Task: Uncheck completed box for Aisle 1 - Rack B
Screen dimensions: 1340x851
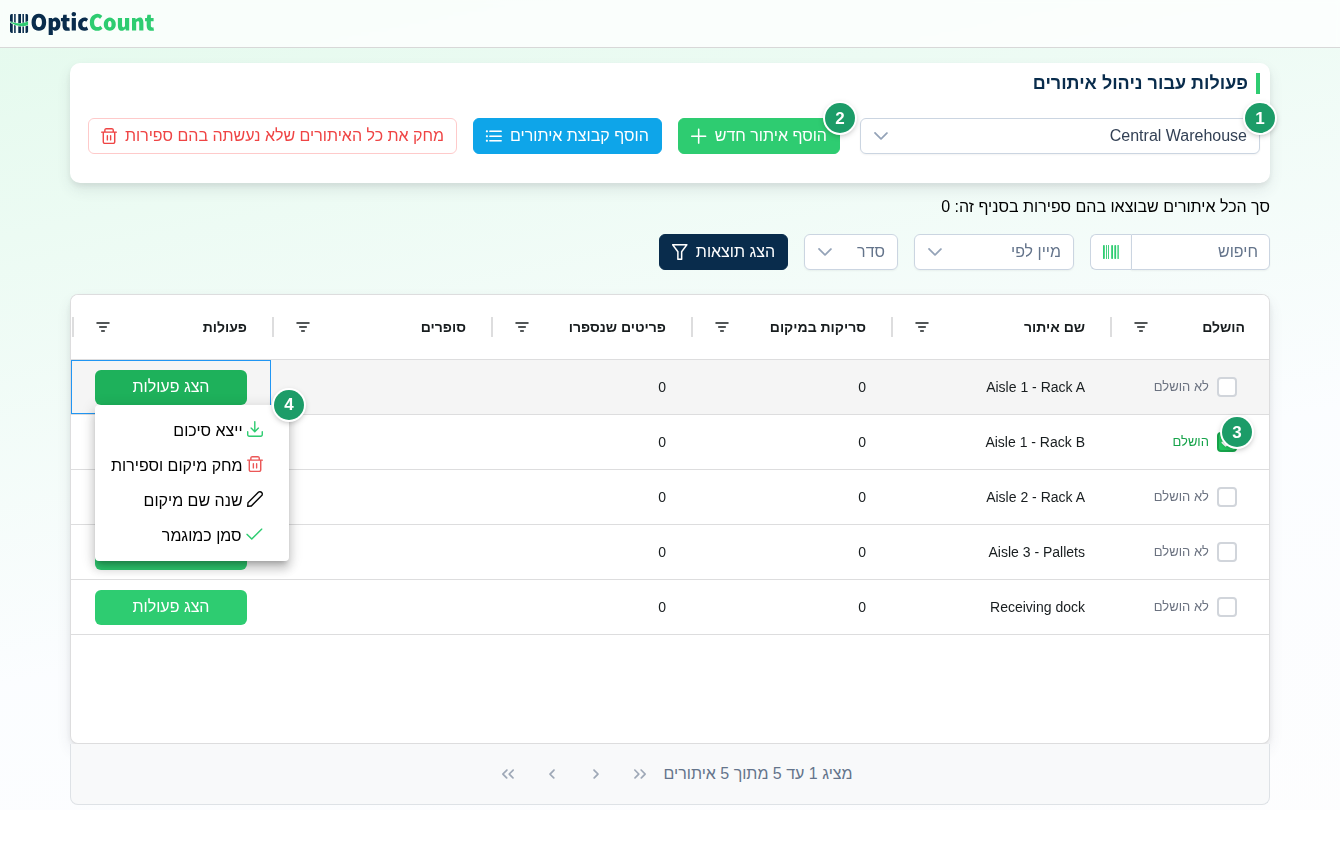Action: click(1227, 442)
